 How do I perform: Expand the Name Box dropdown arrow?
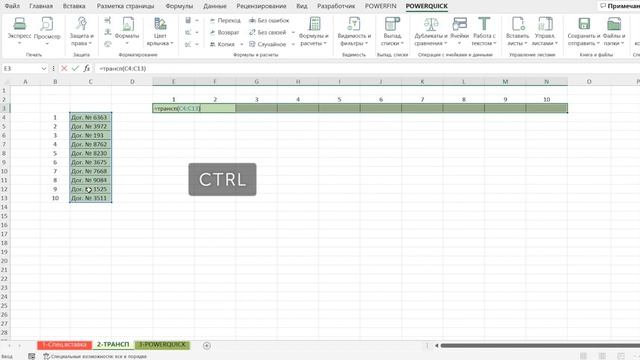[x=44, y=69]
